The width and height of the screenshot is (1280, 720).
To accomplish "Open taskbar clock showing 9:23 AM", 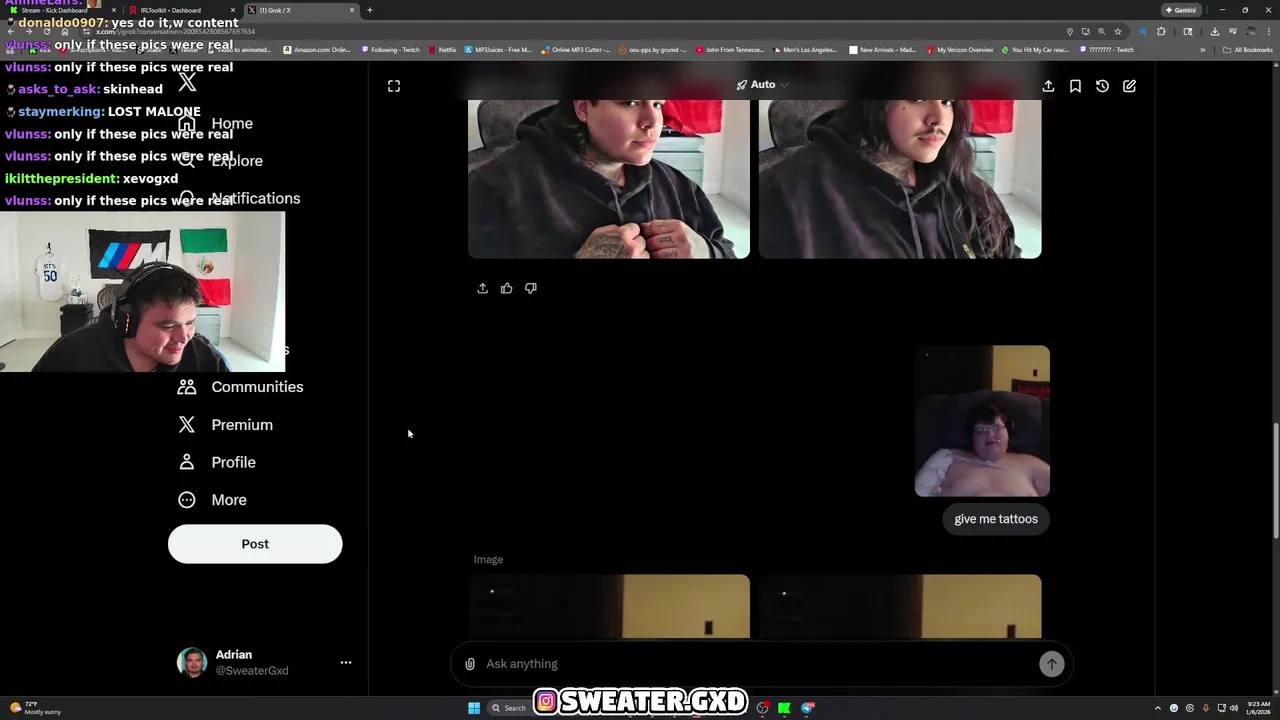I will coord(1257,708).
